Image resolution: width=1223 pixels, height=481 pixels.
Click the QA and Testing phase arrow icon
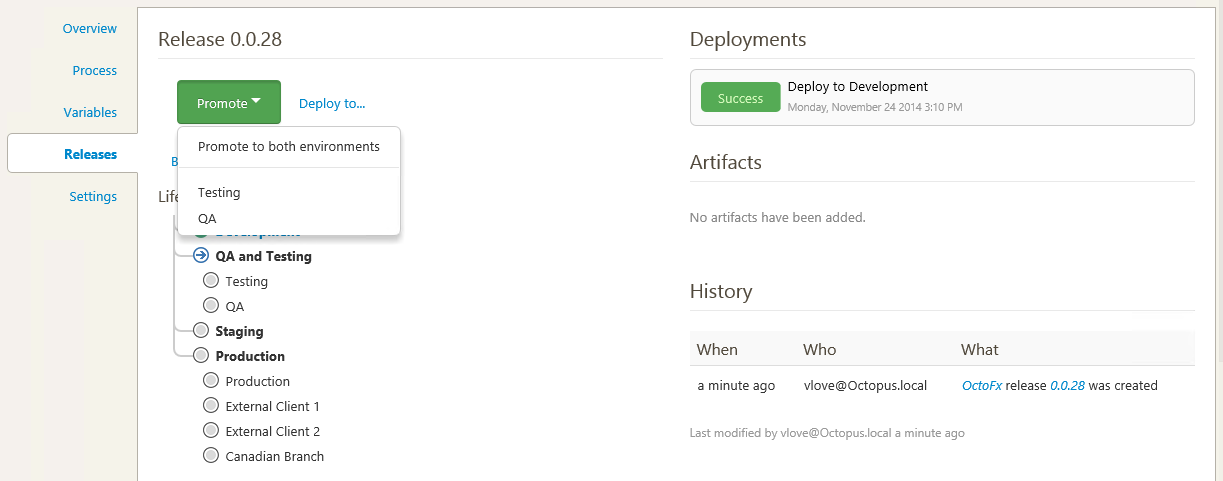[x=201, y=256]
